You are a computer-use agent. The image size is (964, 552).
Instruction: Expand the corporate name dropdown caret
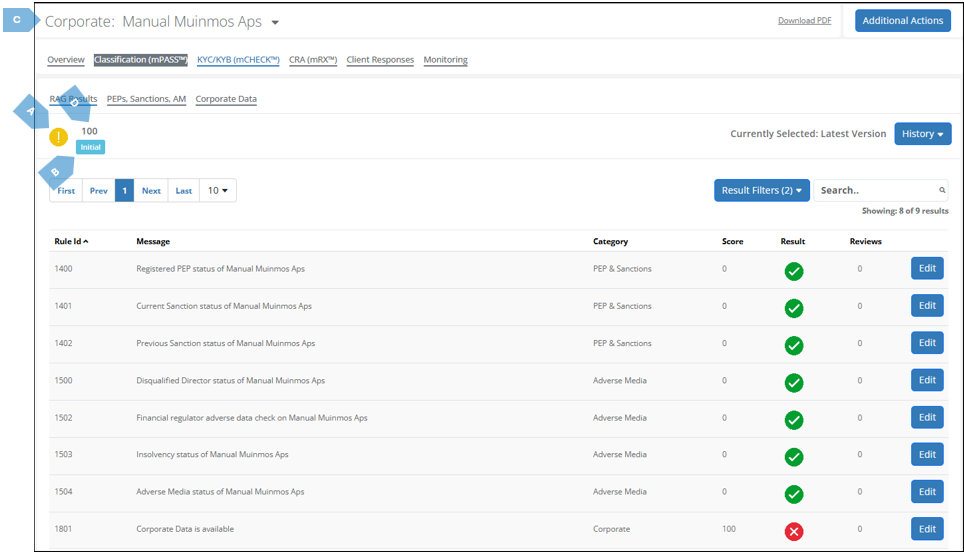click(x=276, y=23)
